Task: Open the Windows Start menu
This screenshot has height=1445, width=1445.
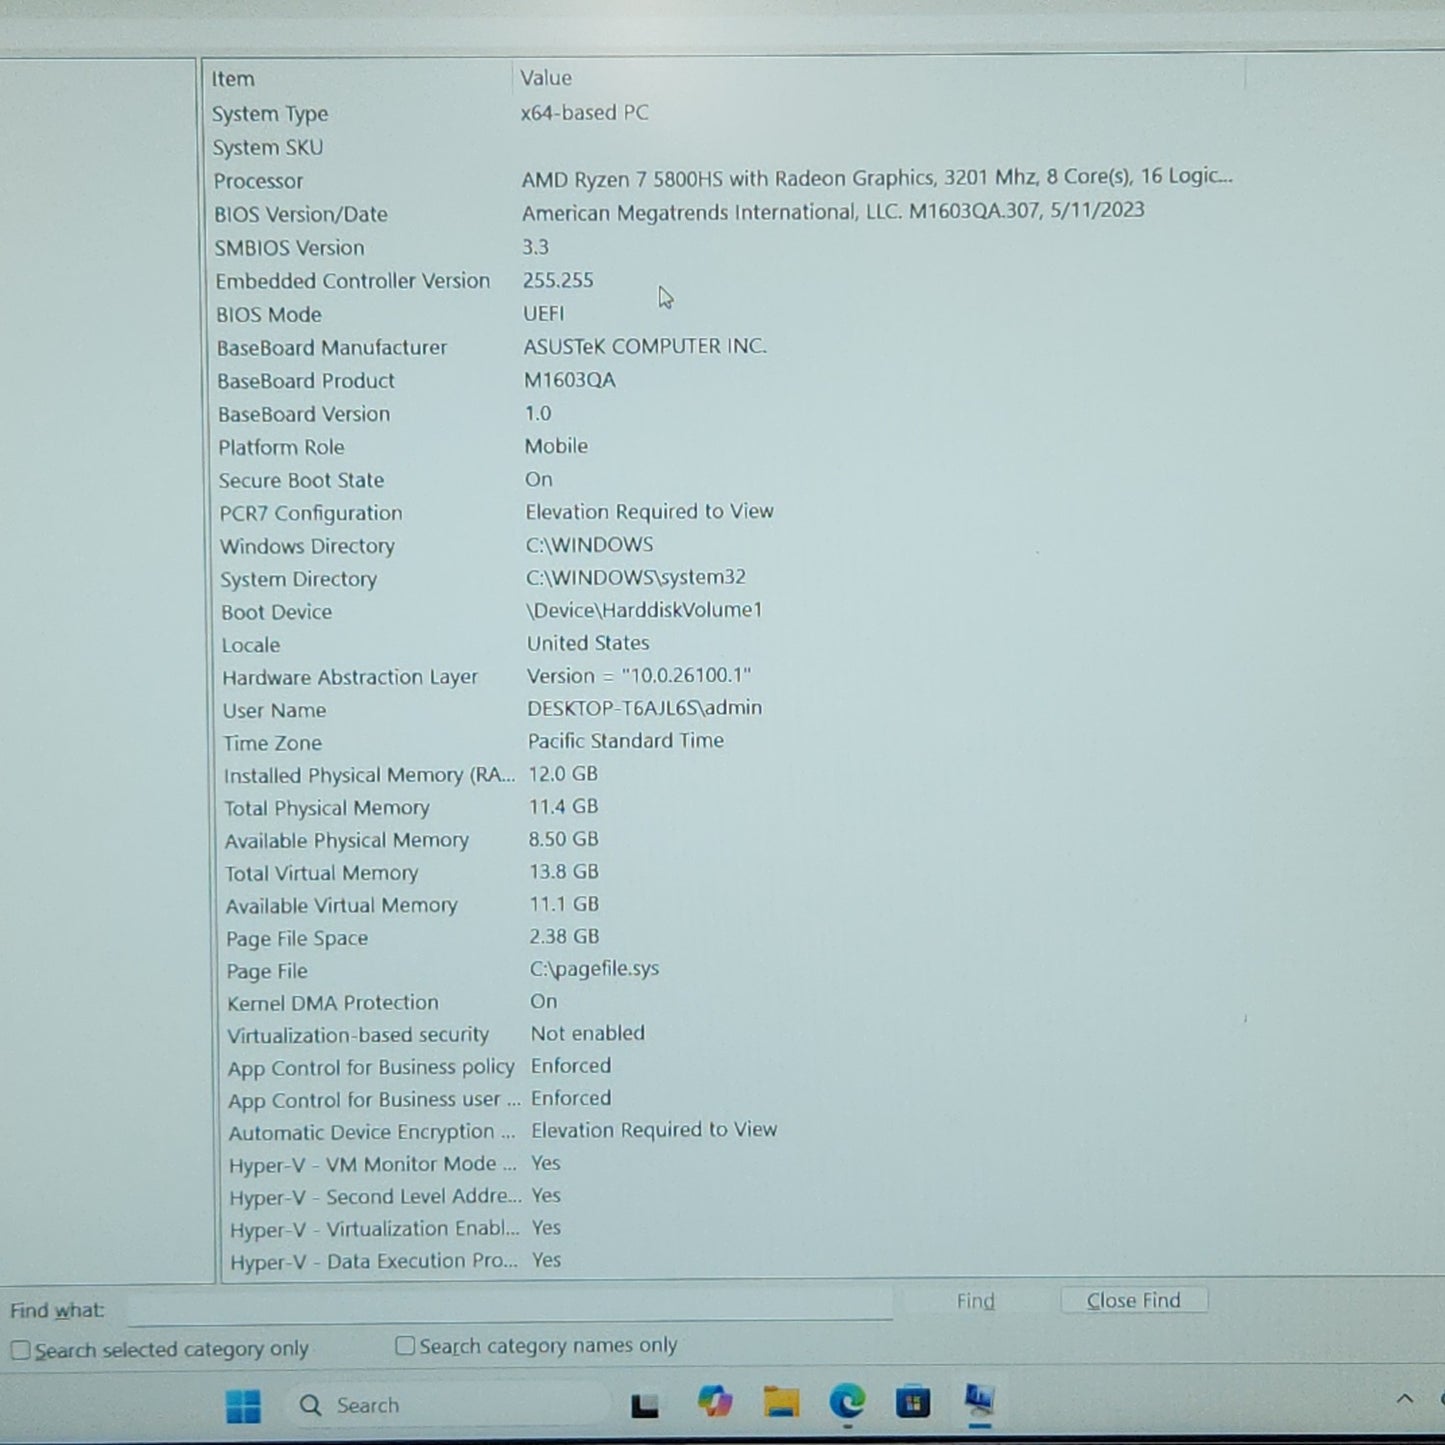Action: [243, 1405]
